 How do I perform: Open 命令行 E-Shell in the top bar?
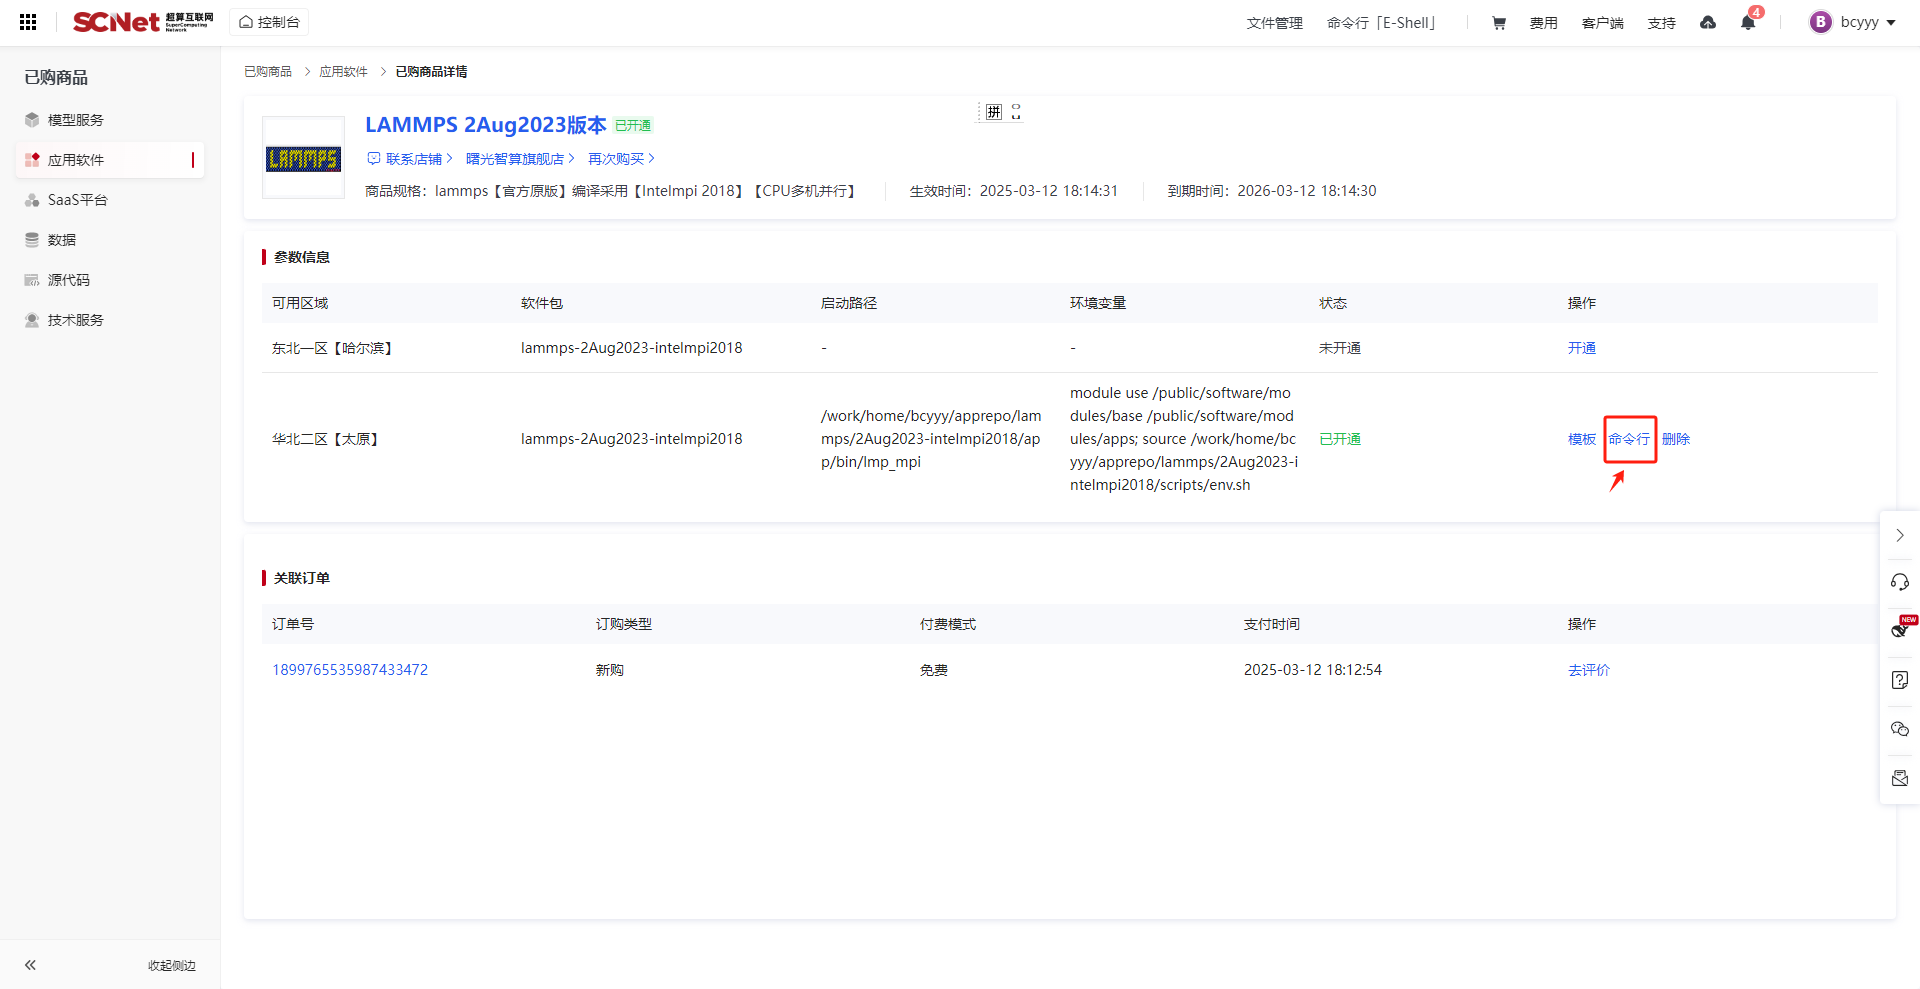click(1381, 23)
